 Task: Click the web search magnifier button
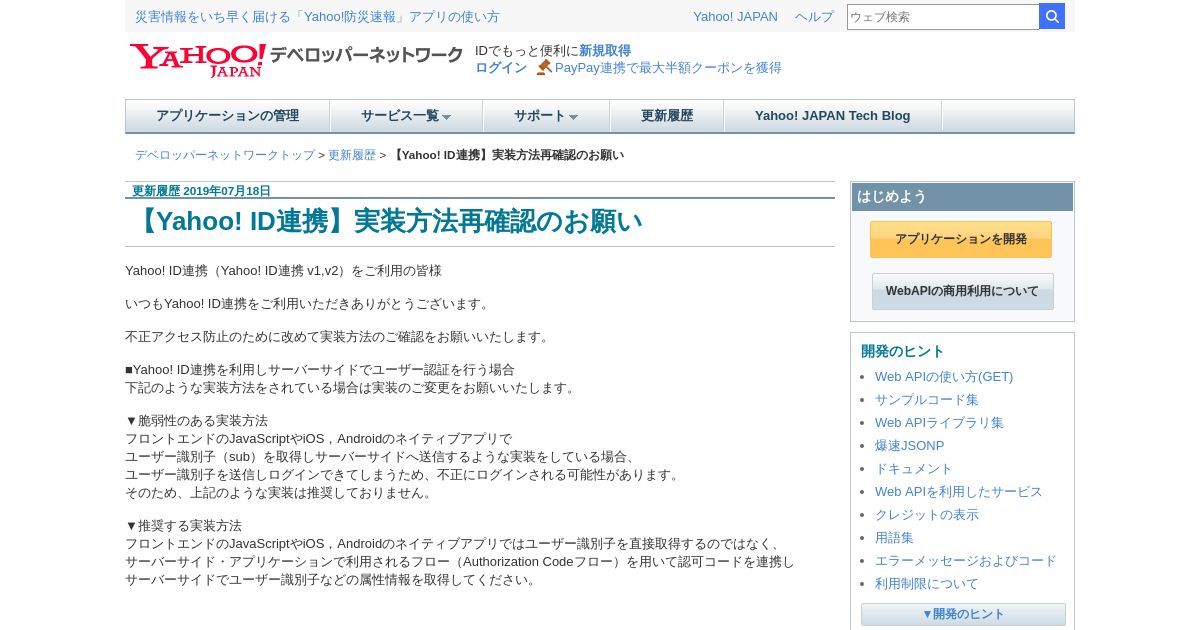point(1052,16)
